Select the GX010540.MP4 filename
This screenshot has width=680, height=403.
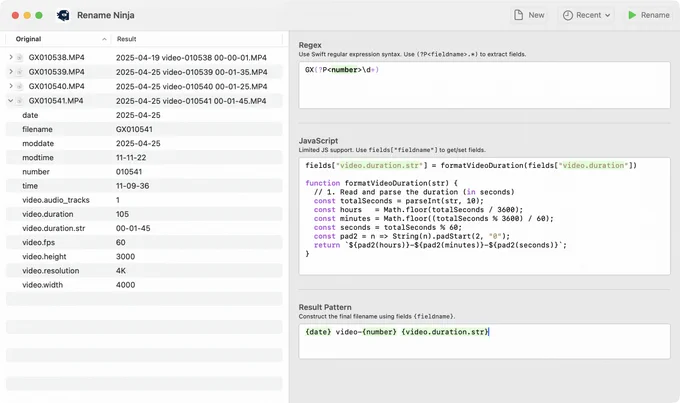(x=56, y=86)
